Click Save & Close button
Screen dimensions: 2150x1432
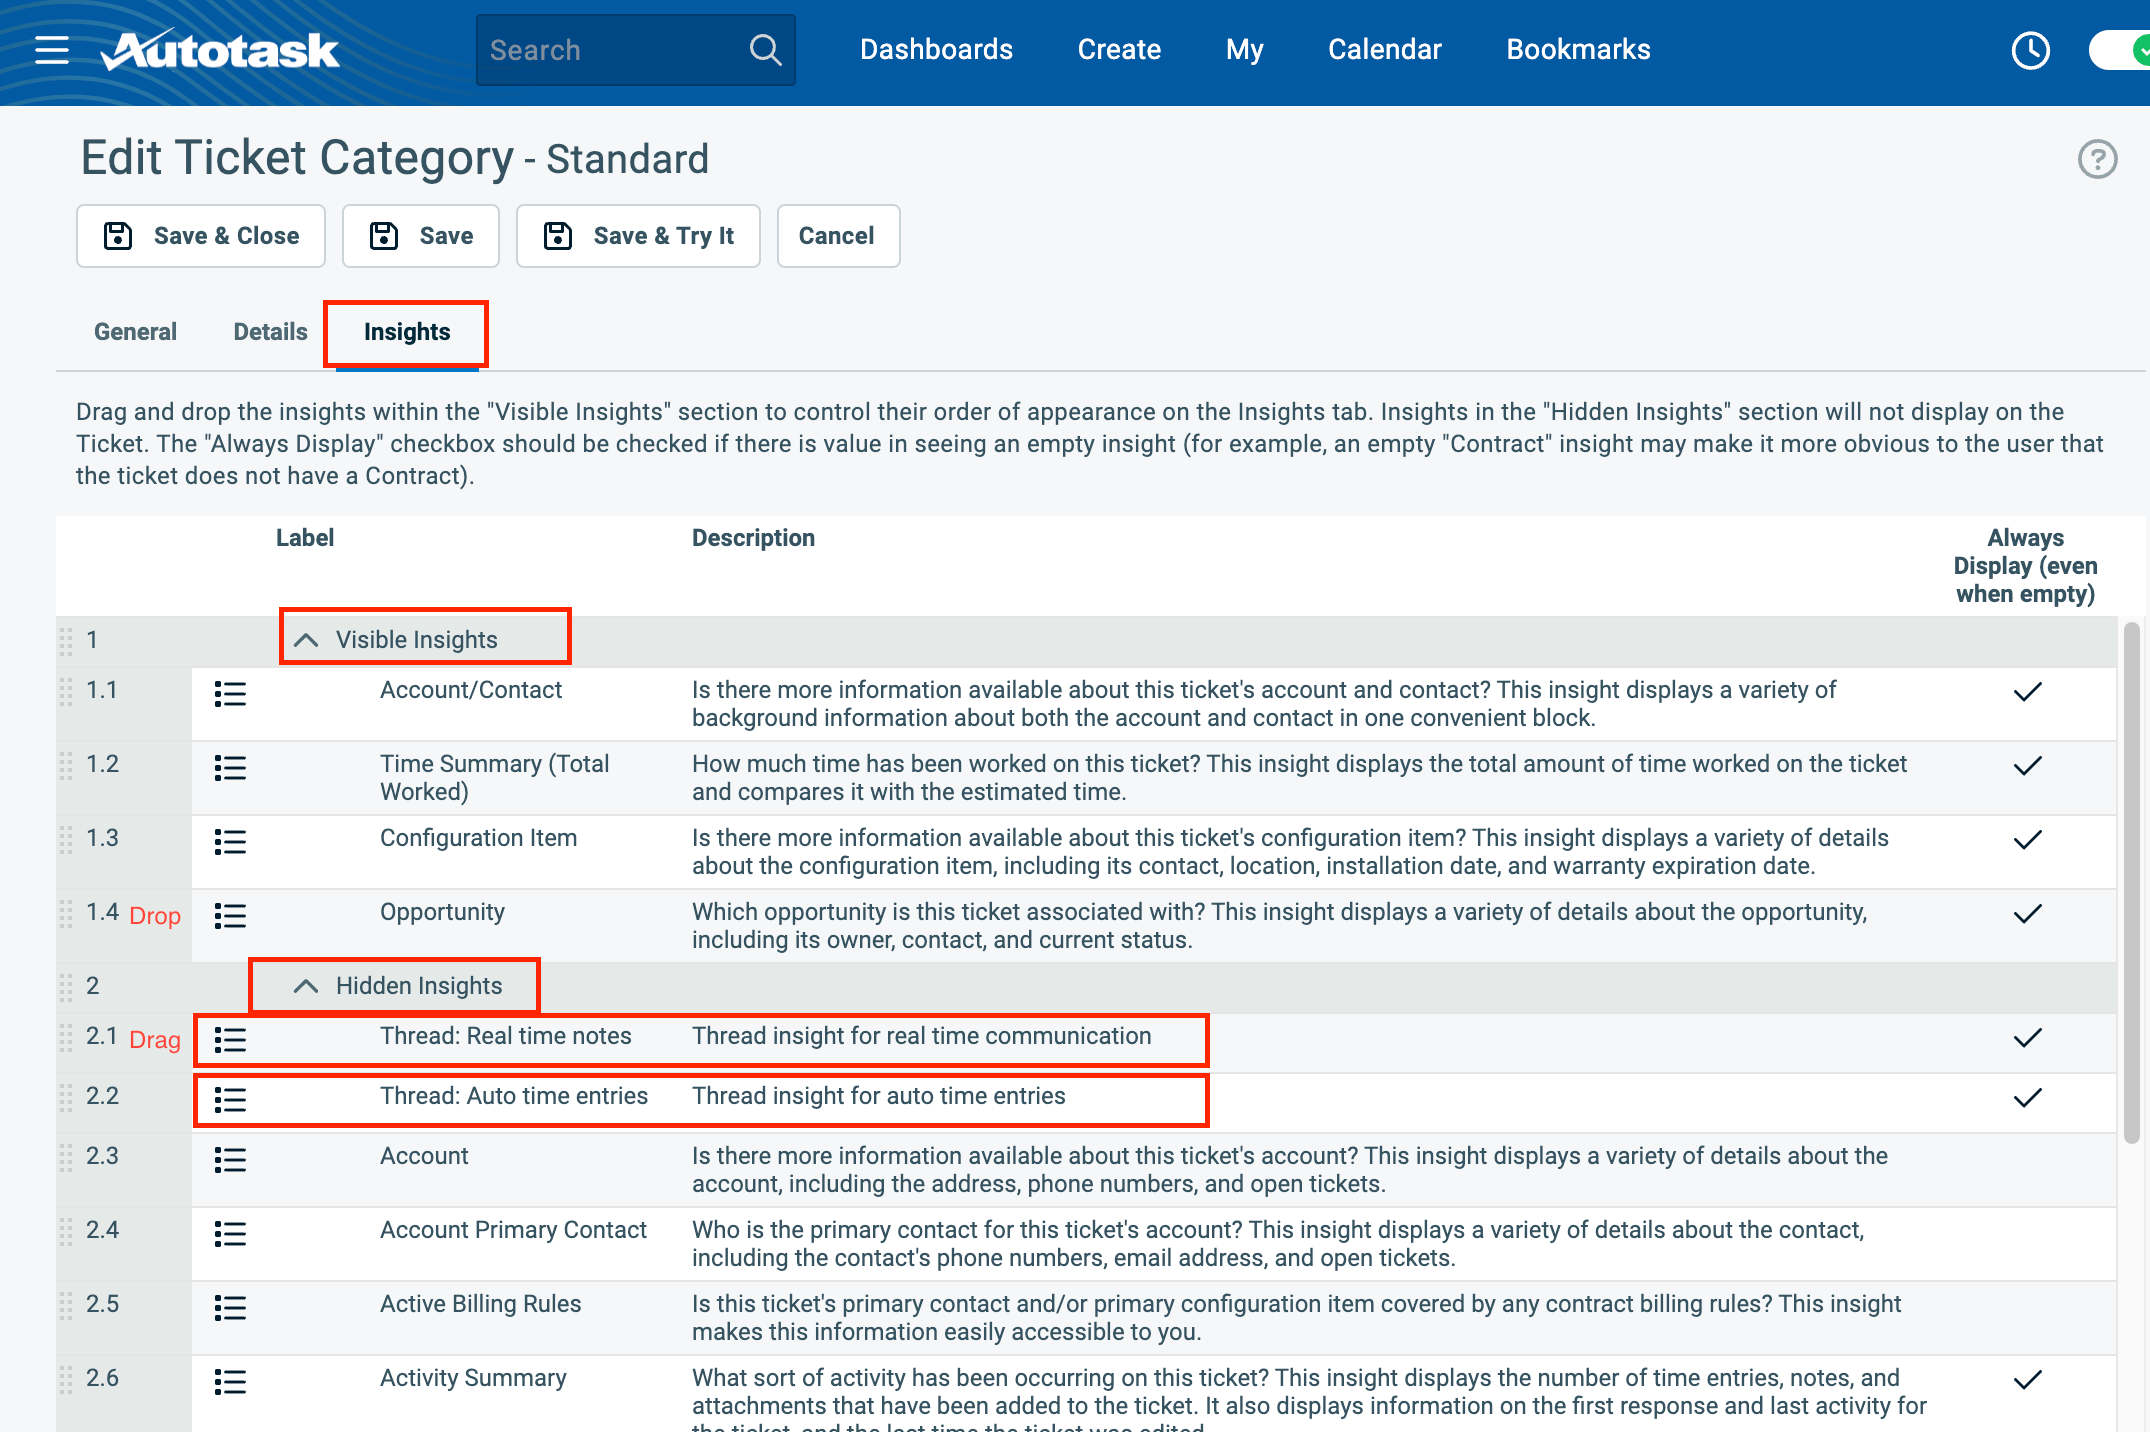[201, 236]
